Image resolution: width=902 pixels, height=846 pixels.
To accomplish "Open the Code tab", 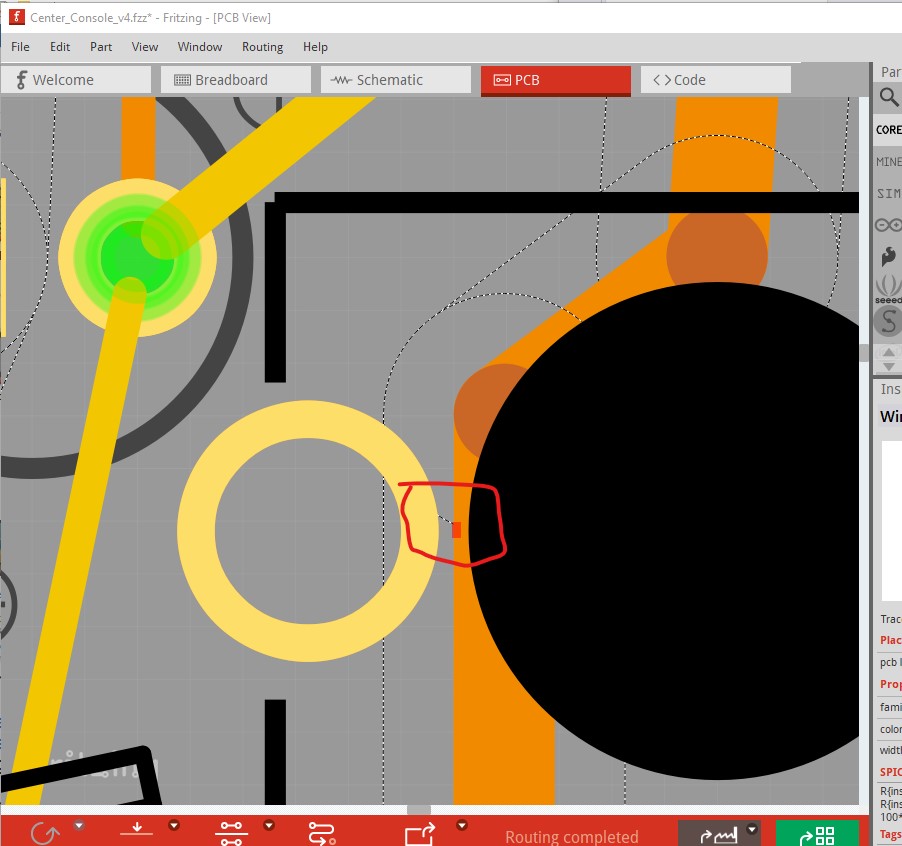I will pyautogui.click(x=715, y=80).
